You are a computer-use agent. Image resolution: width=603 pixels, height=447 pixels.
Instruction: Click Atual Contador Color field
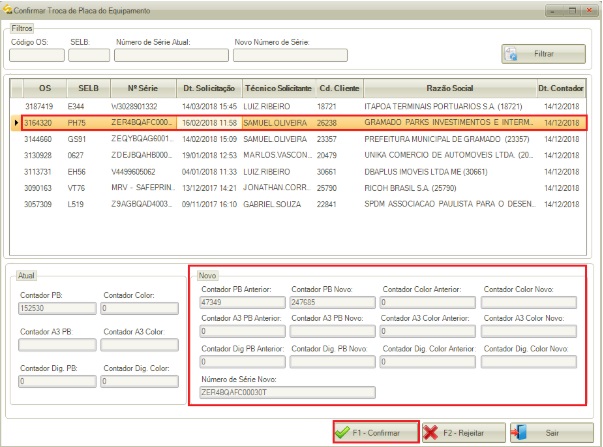(x=140, y=308)
